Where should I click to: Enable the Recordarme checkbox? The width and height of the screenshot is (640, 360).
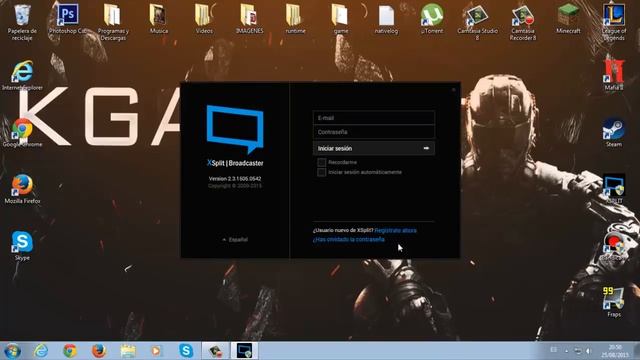tap(322, 162)
